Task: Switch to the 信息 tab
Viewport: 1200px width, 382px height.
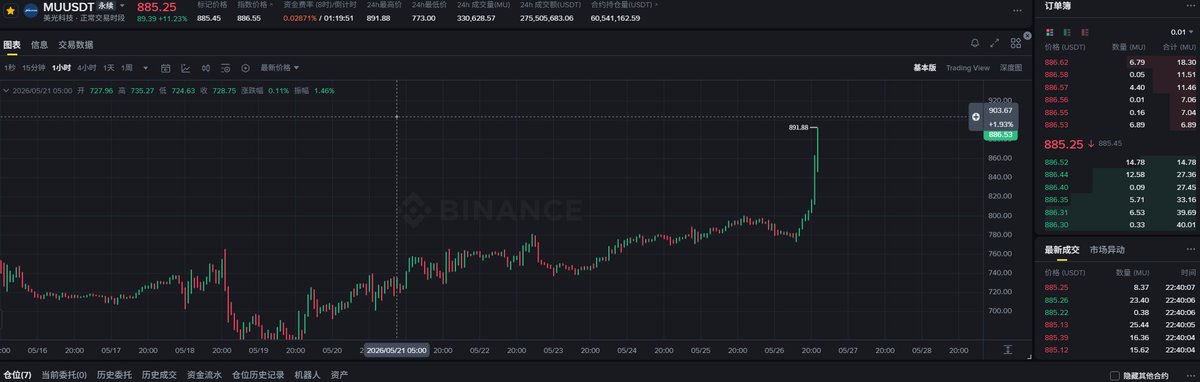Action: tap(40, 44)
